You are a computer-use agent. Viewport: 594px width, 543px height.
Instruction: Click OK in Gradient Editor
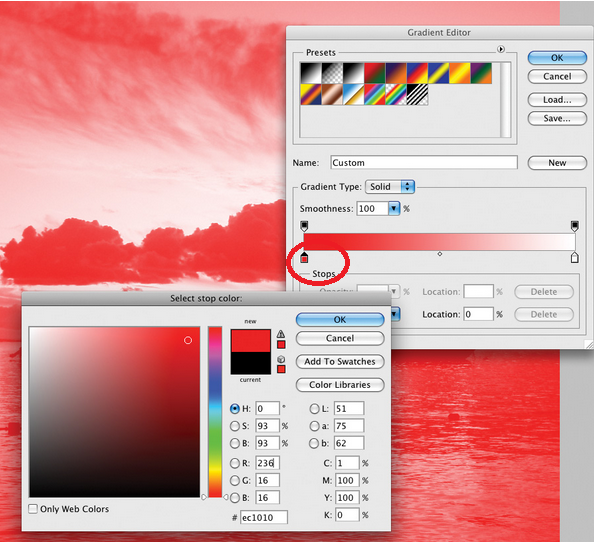pyautogui.click(x=557, y=58)
